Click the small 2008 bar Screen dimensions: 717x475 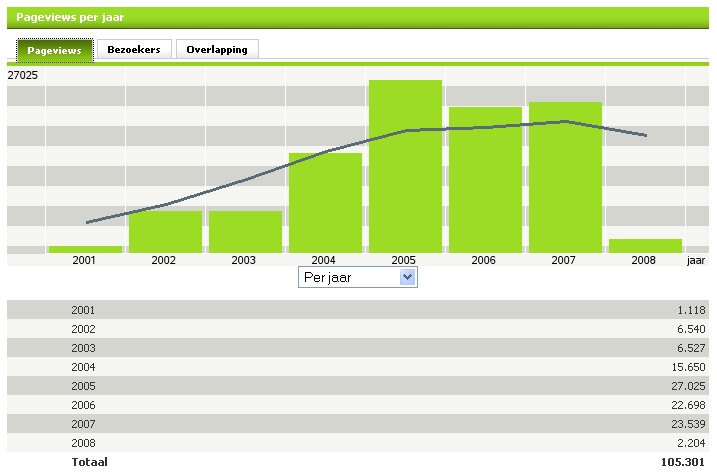(x=645, y=245)
